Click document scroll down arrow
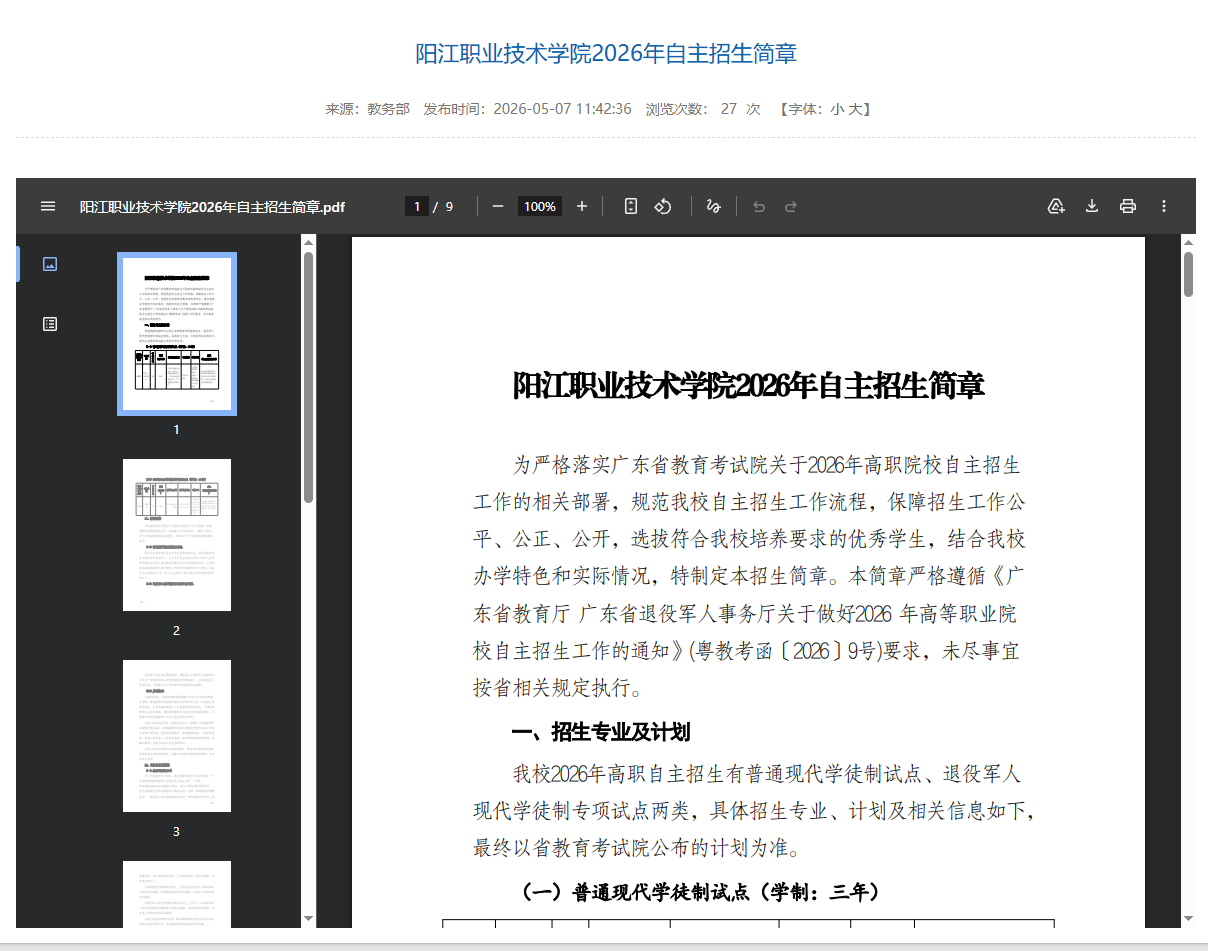Screen dimensions: 1208x951 1188,918
